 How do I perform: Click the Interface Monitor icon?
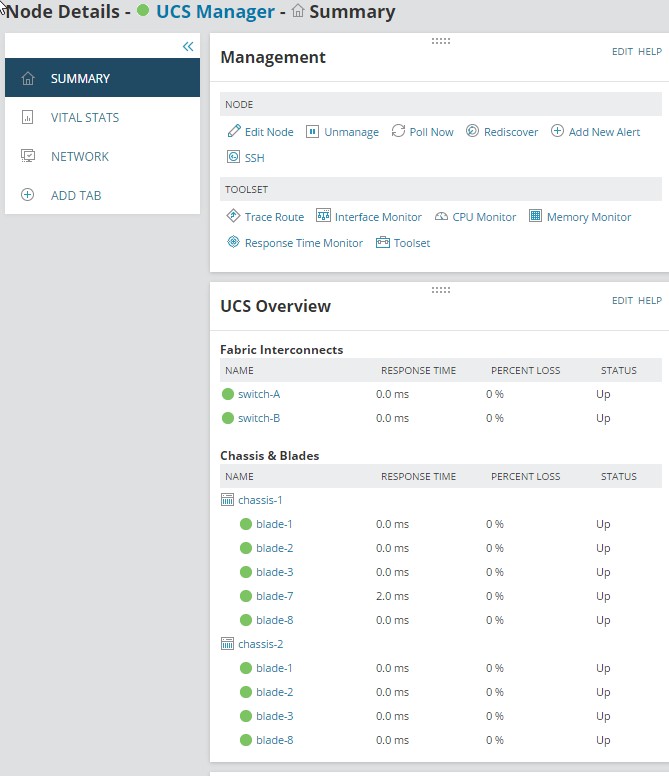[x=323, y=216]
